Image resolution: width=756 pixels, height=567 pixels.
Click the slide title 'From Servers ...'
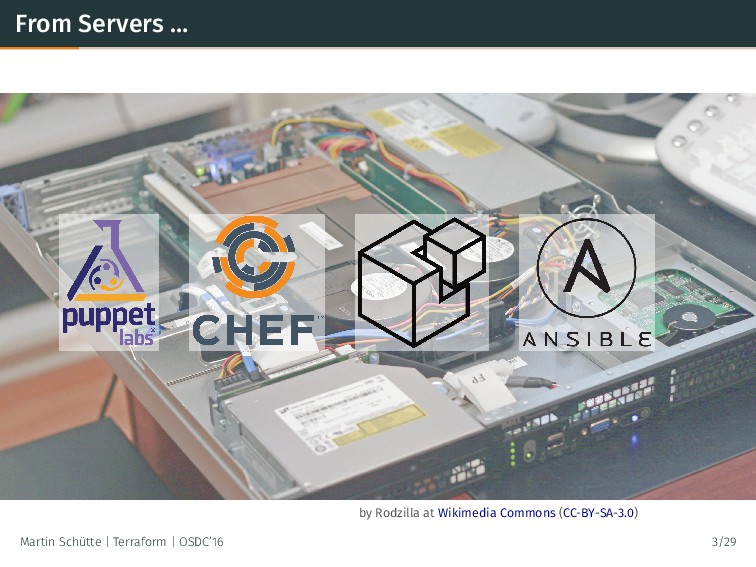pyautogui.click(x=101, y=24)
